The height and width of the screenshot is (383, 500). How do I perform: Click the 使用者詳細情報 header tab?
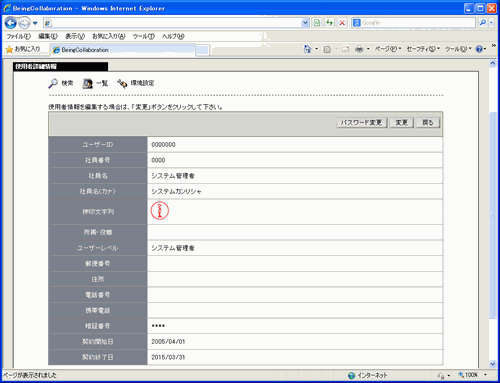(61, 67)
